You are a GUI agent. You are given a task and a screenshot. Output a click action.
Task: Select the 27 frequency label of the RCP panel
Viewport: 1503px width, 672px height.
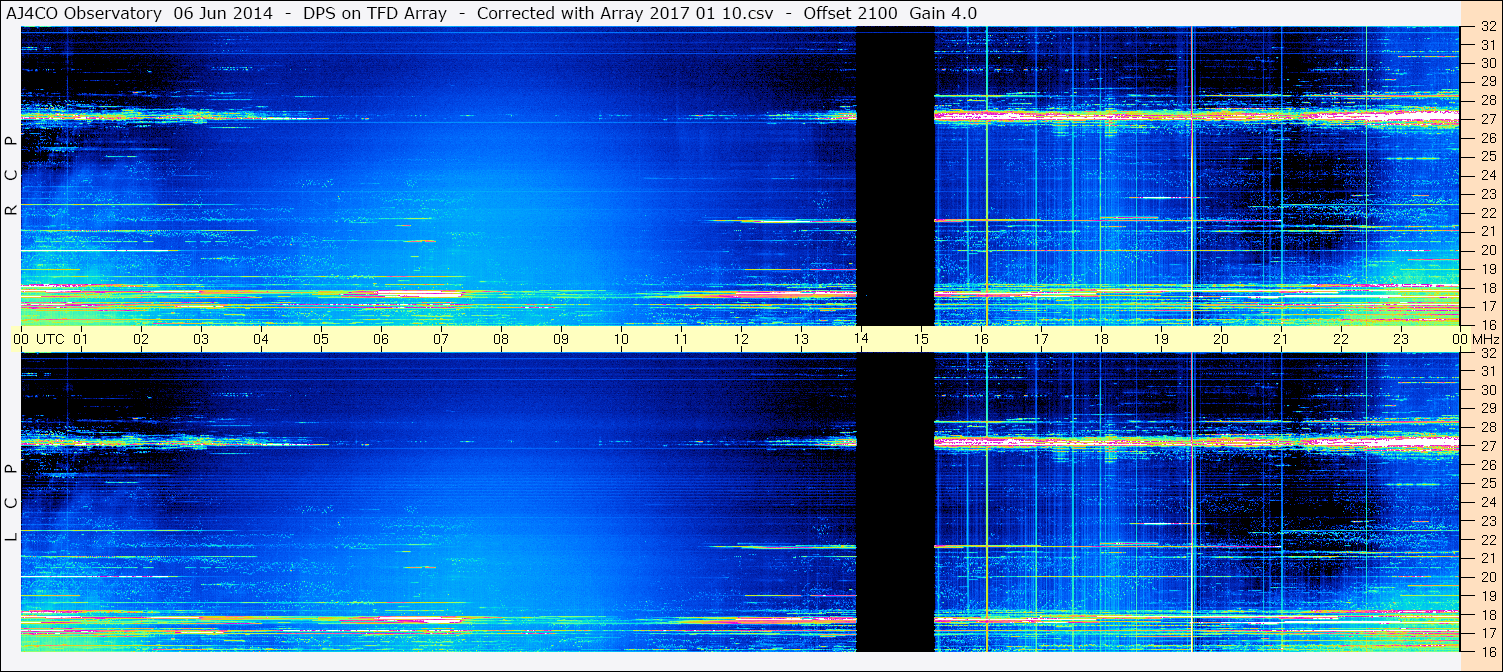click(1487, 120)
